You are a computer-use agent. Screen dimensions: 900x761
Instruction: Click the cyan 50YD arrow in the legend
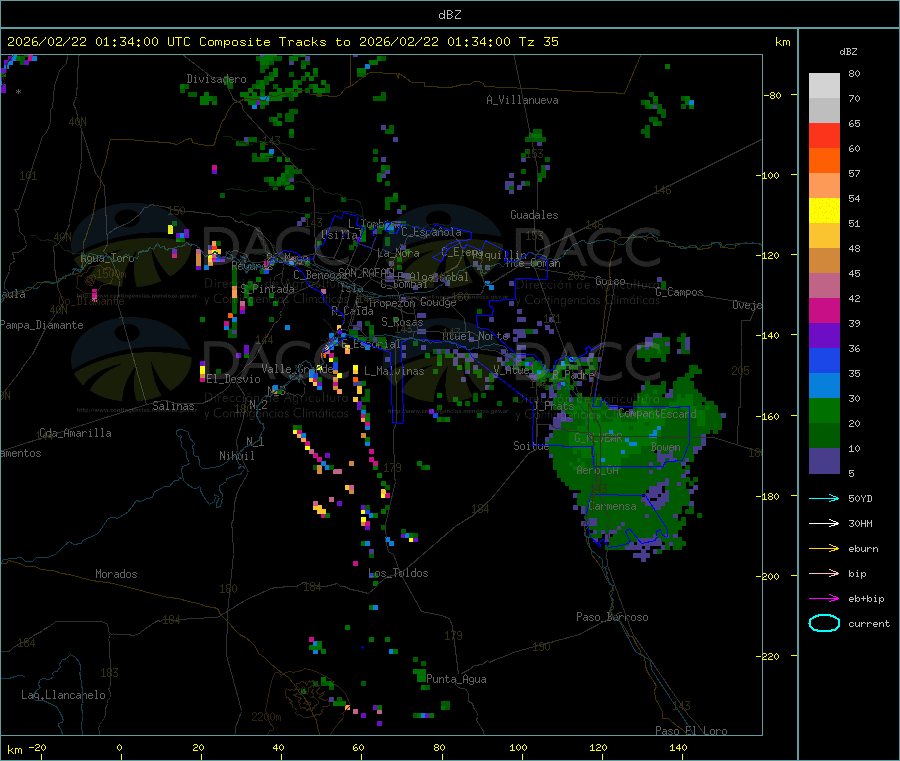[x=824, y=498]
